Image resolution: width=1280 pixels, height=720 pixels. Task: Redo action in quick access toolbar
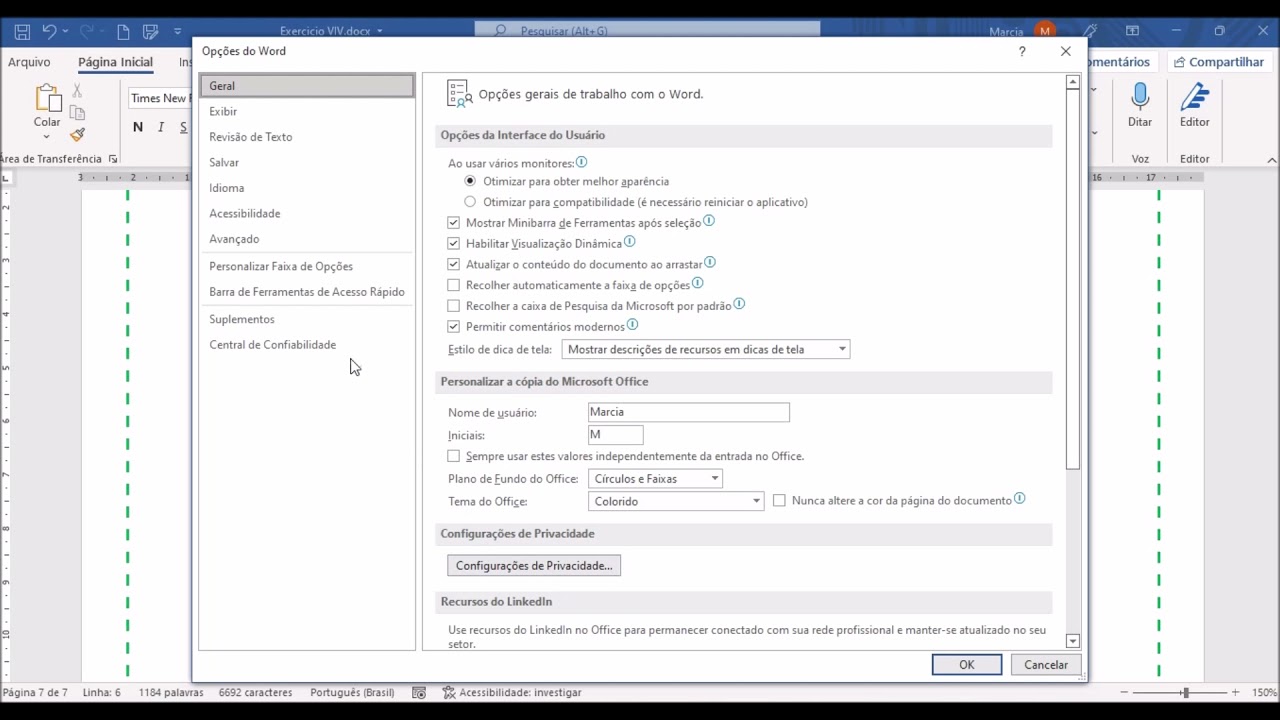tap(87, 32)
